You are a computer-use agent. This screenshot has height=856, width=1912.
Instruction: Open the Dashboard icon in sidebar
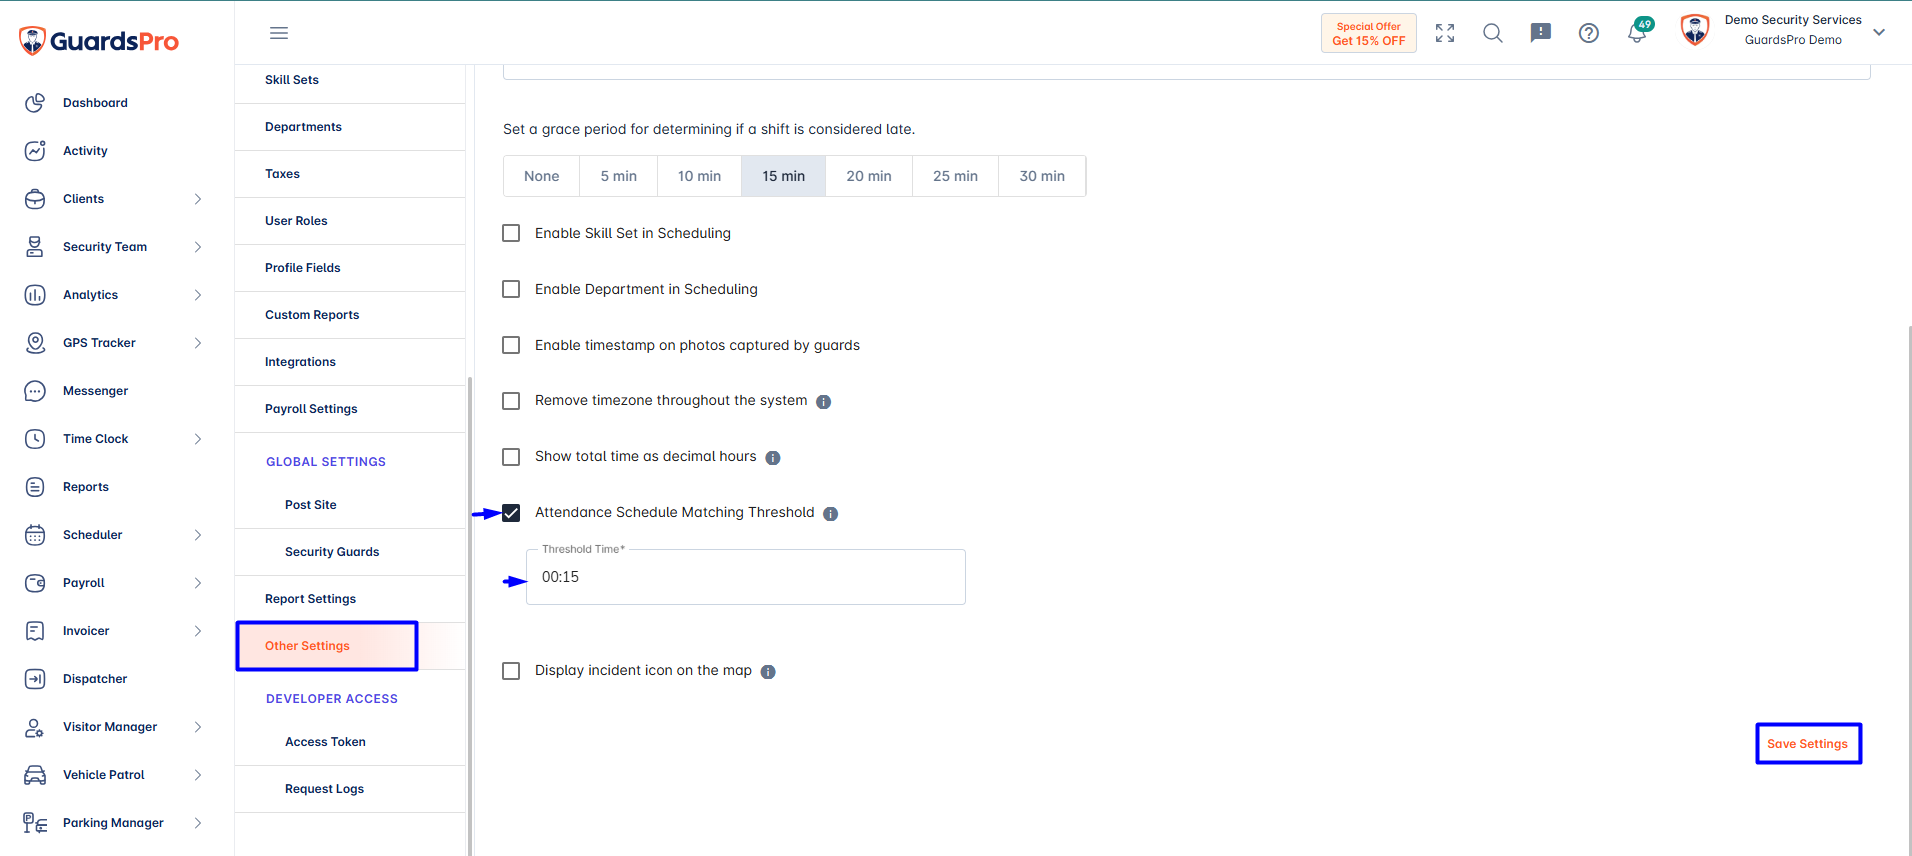35,103
